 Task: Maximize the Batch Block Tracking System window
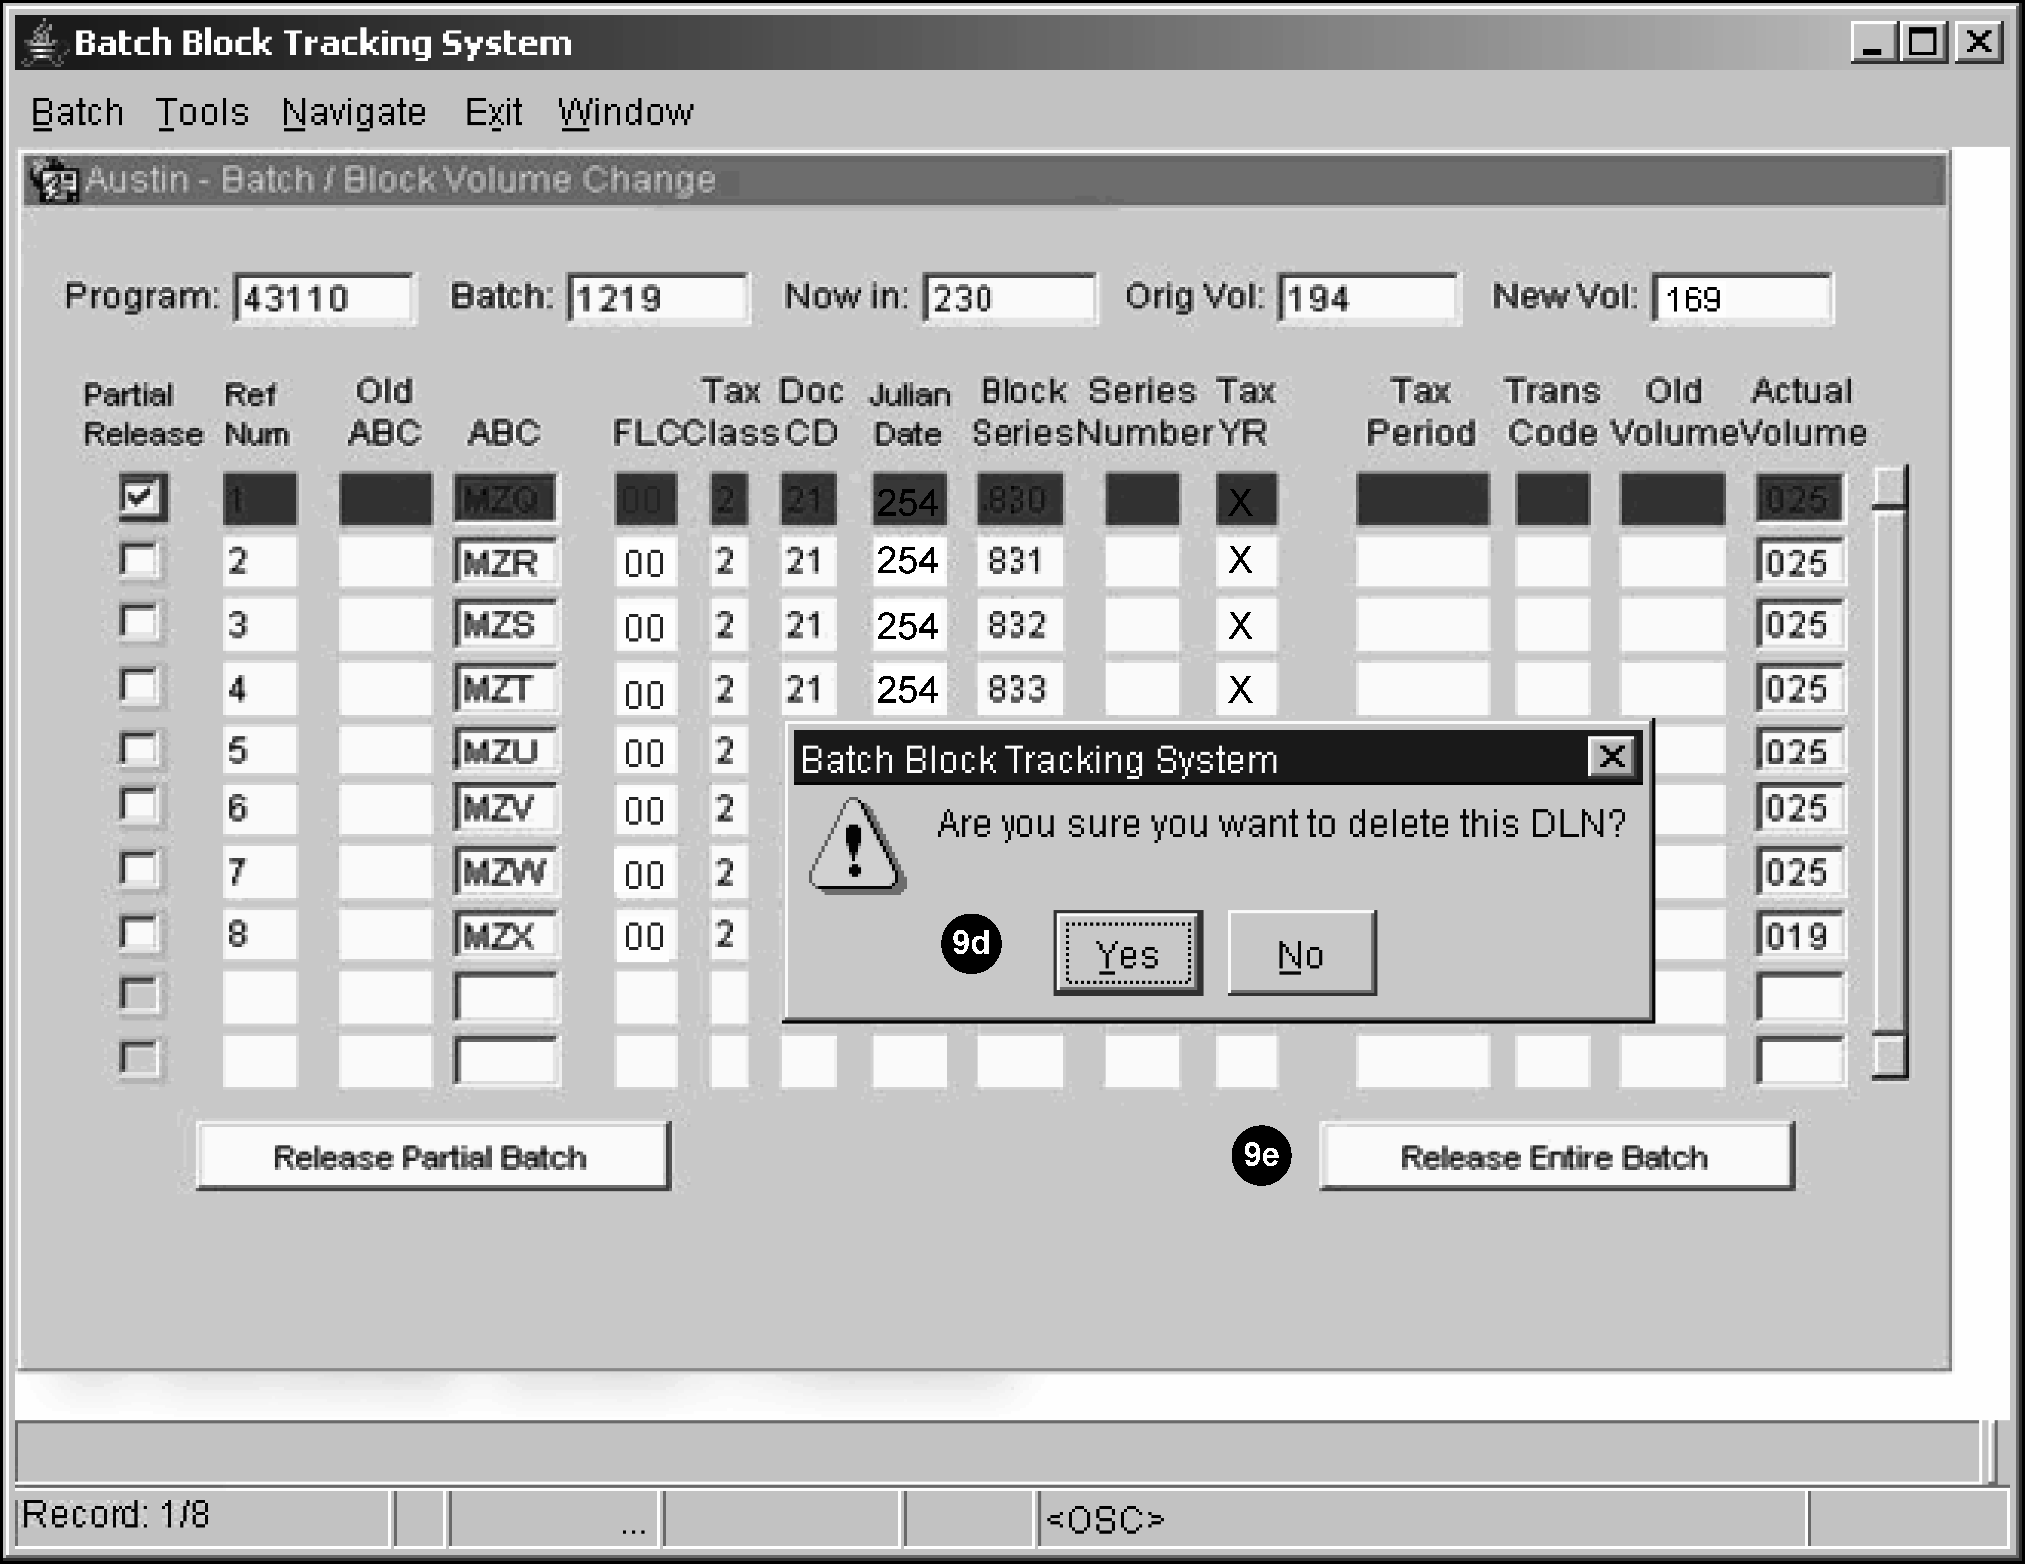[1923, 43]
